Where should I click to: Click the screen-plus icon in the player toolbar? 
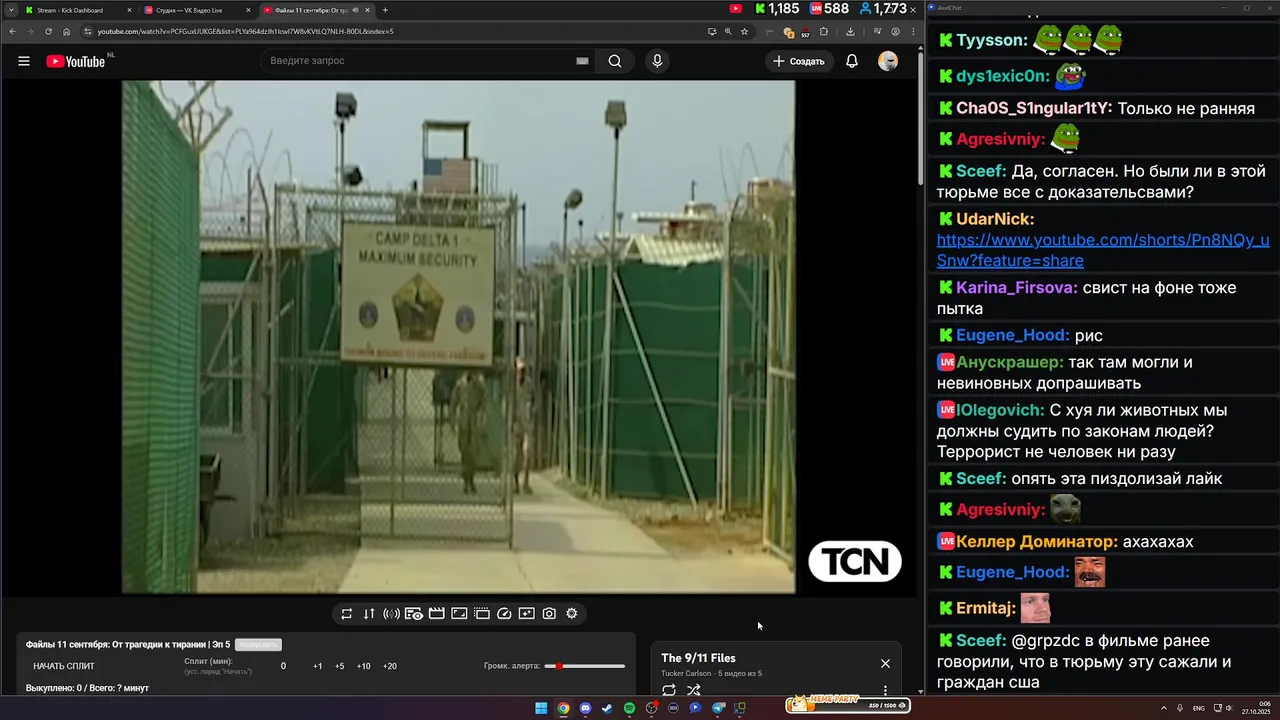click(527, 614)
